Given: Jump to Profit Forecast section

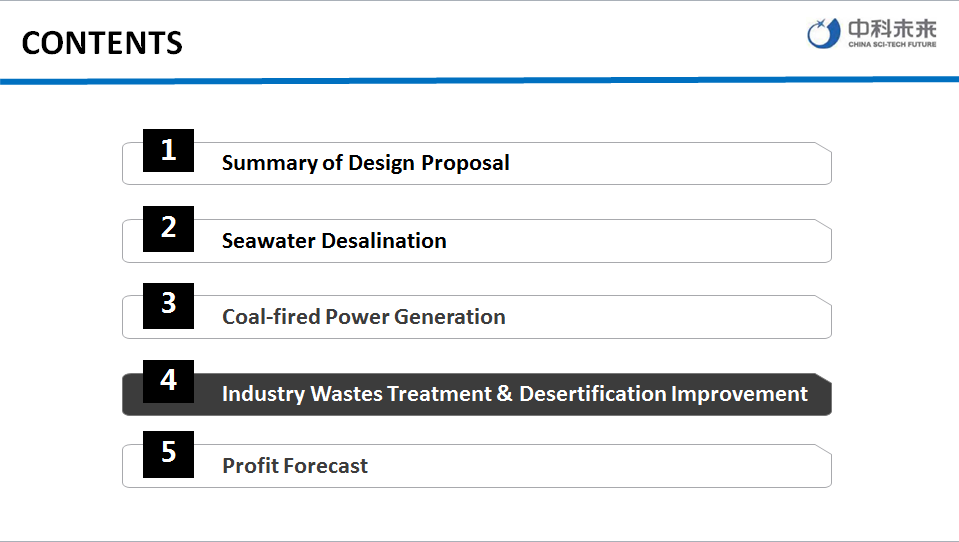Looking at the screenshot, I should pos(295,466).
